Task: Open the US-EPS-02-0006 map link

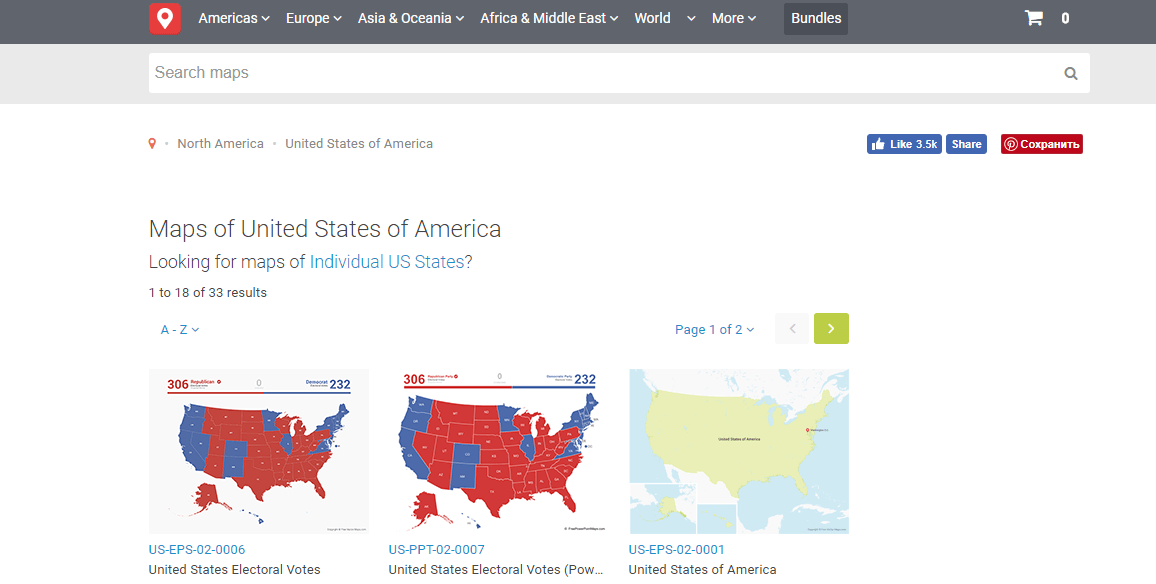Action: [x=197, y=549]
